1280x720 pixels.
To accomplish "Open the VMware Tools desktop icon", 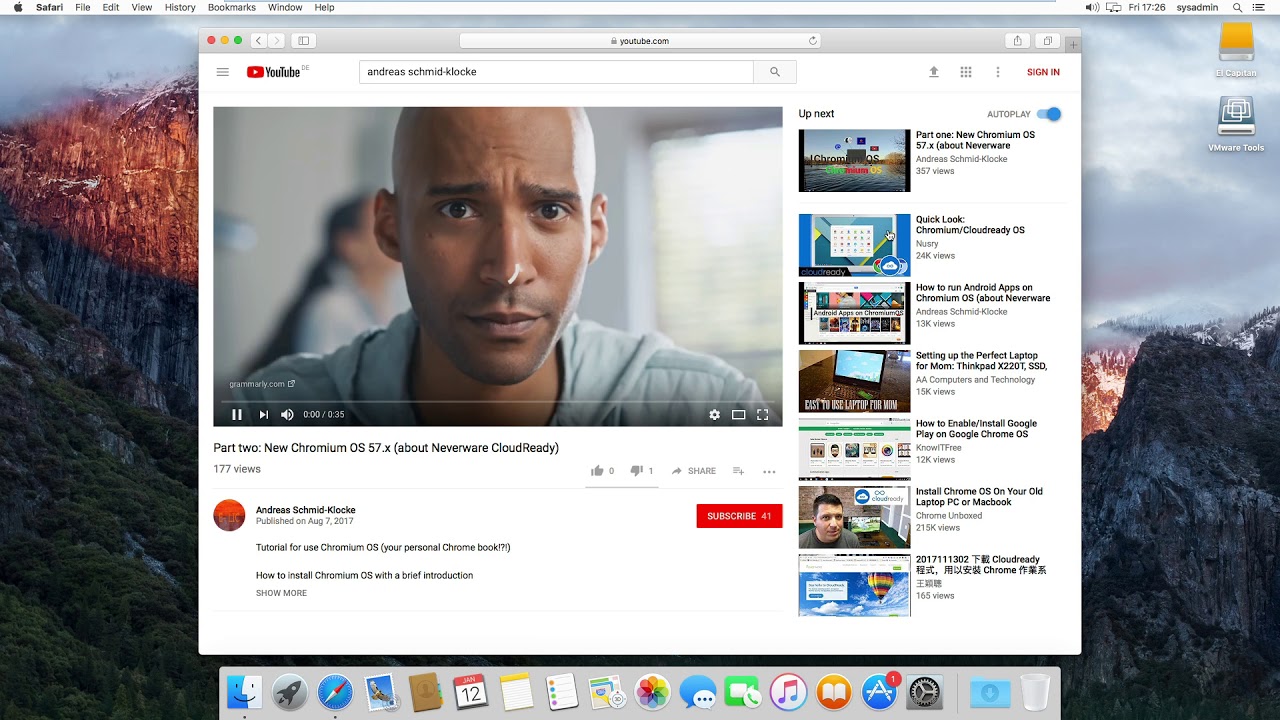I will pos(1236,124).
